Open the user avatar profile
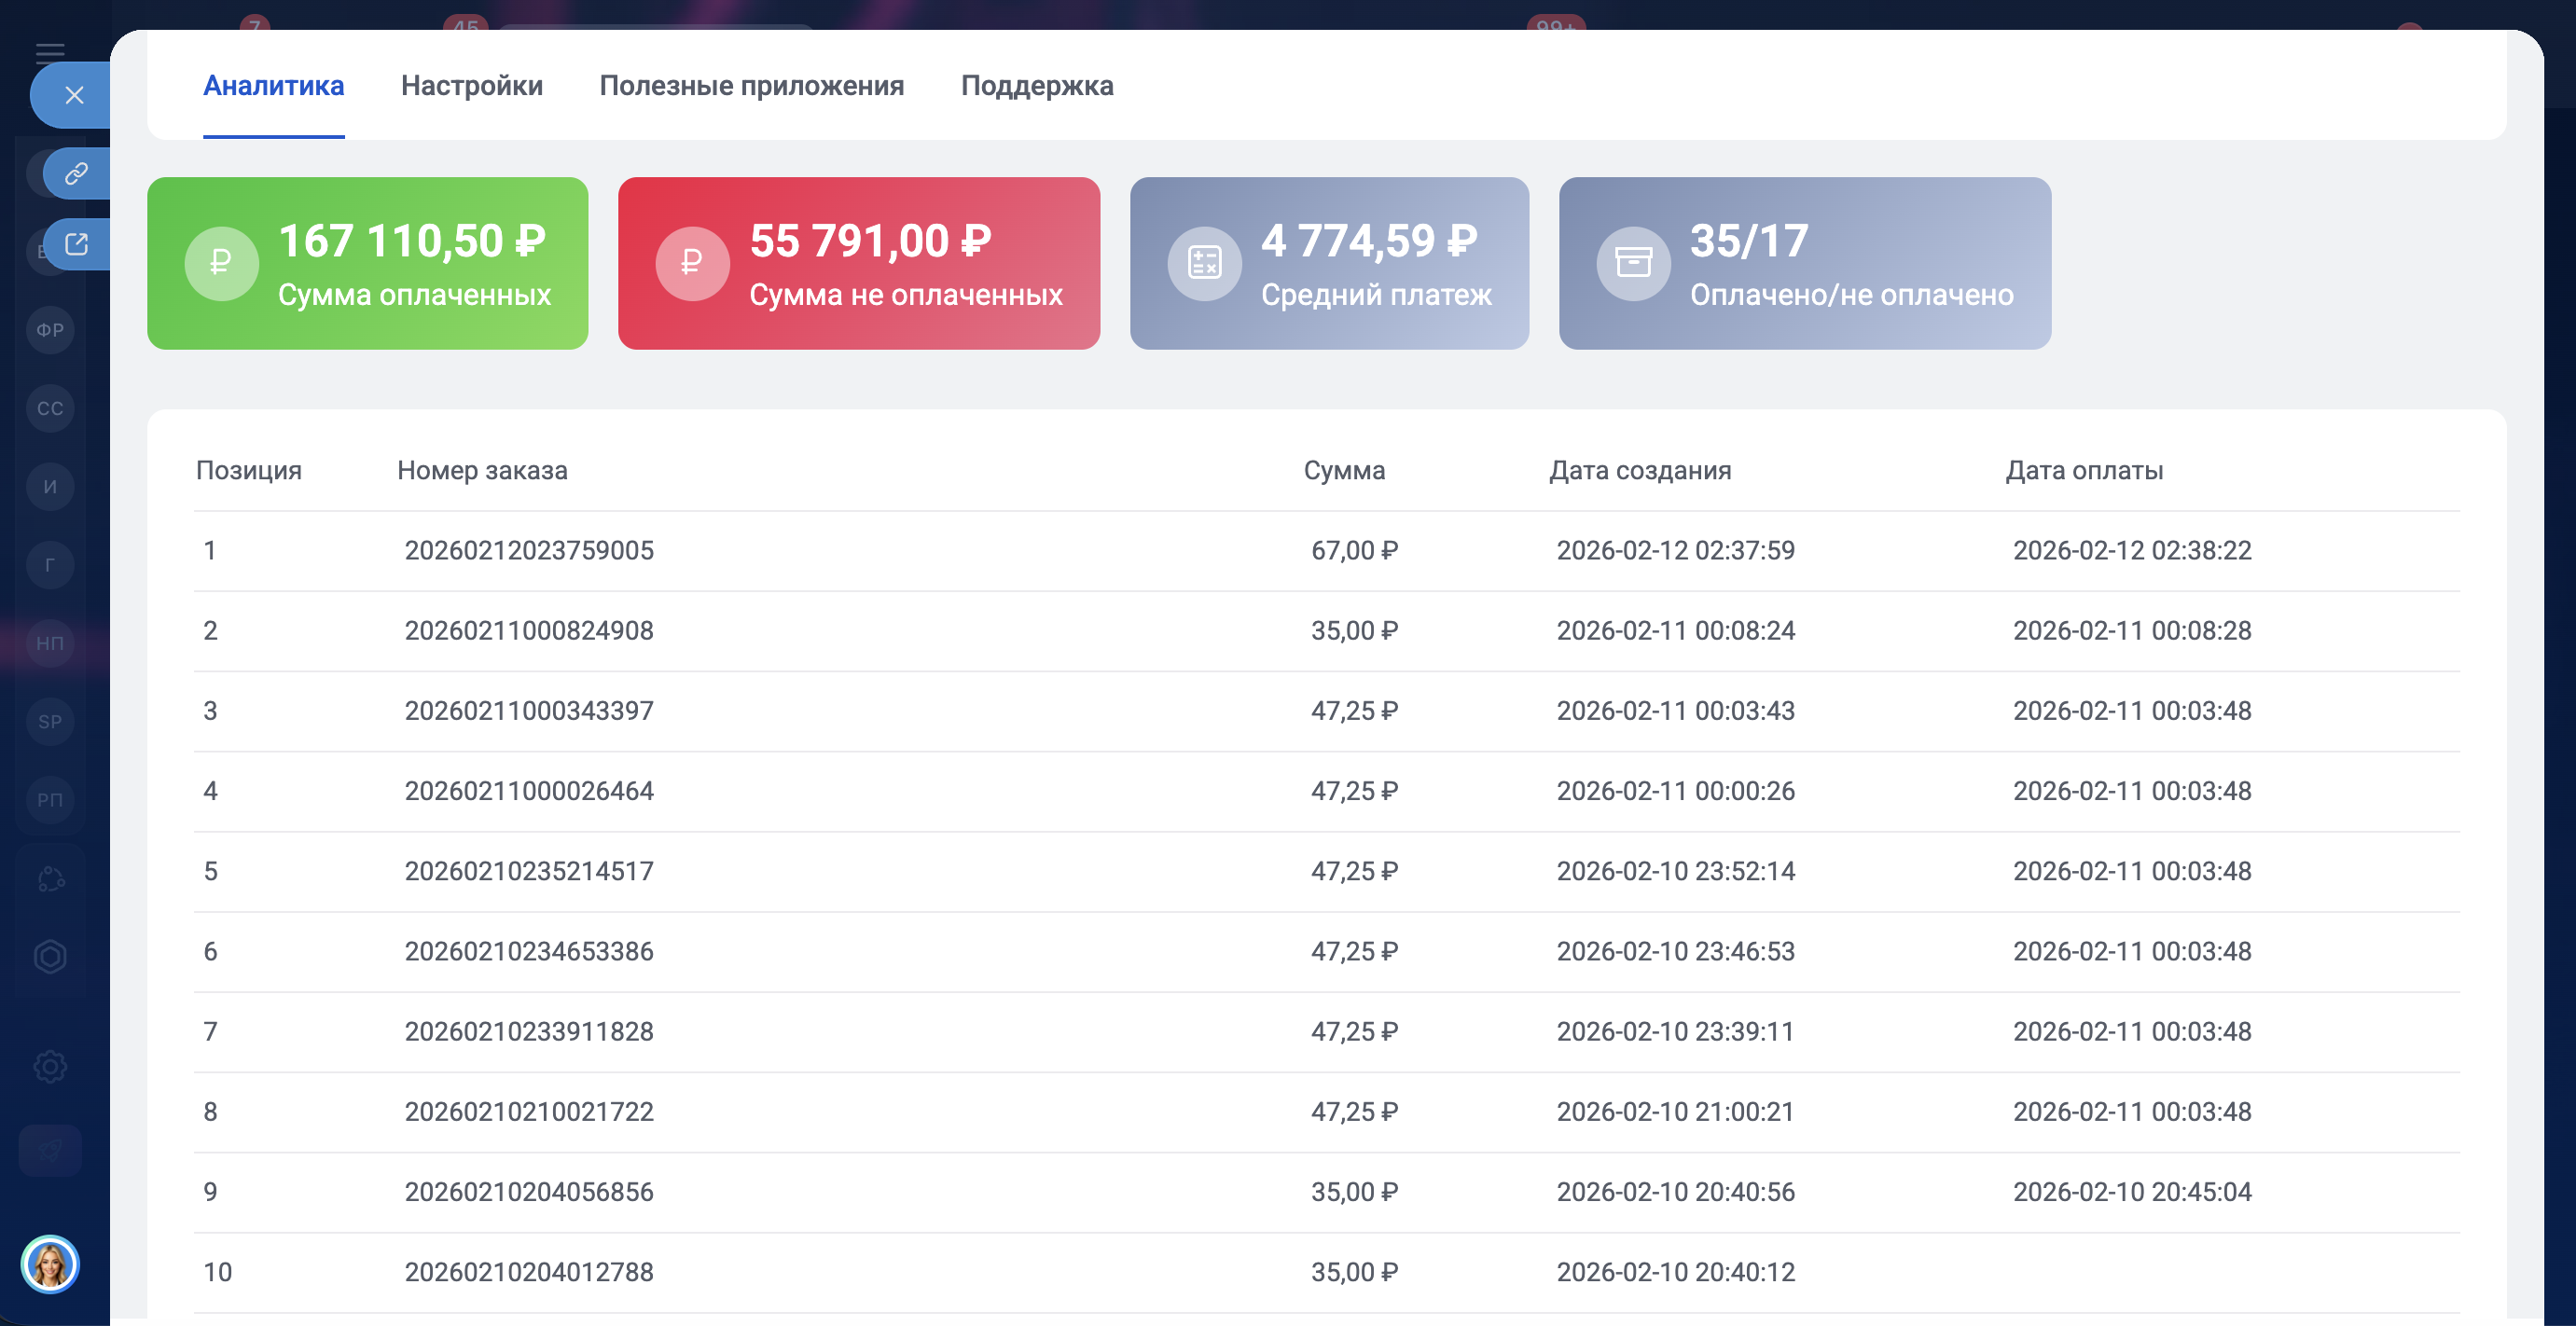 coord(50,1265)
